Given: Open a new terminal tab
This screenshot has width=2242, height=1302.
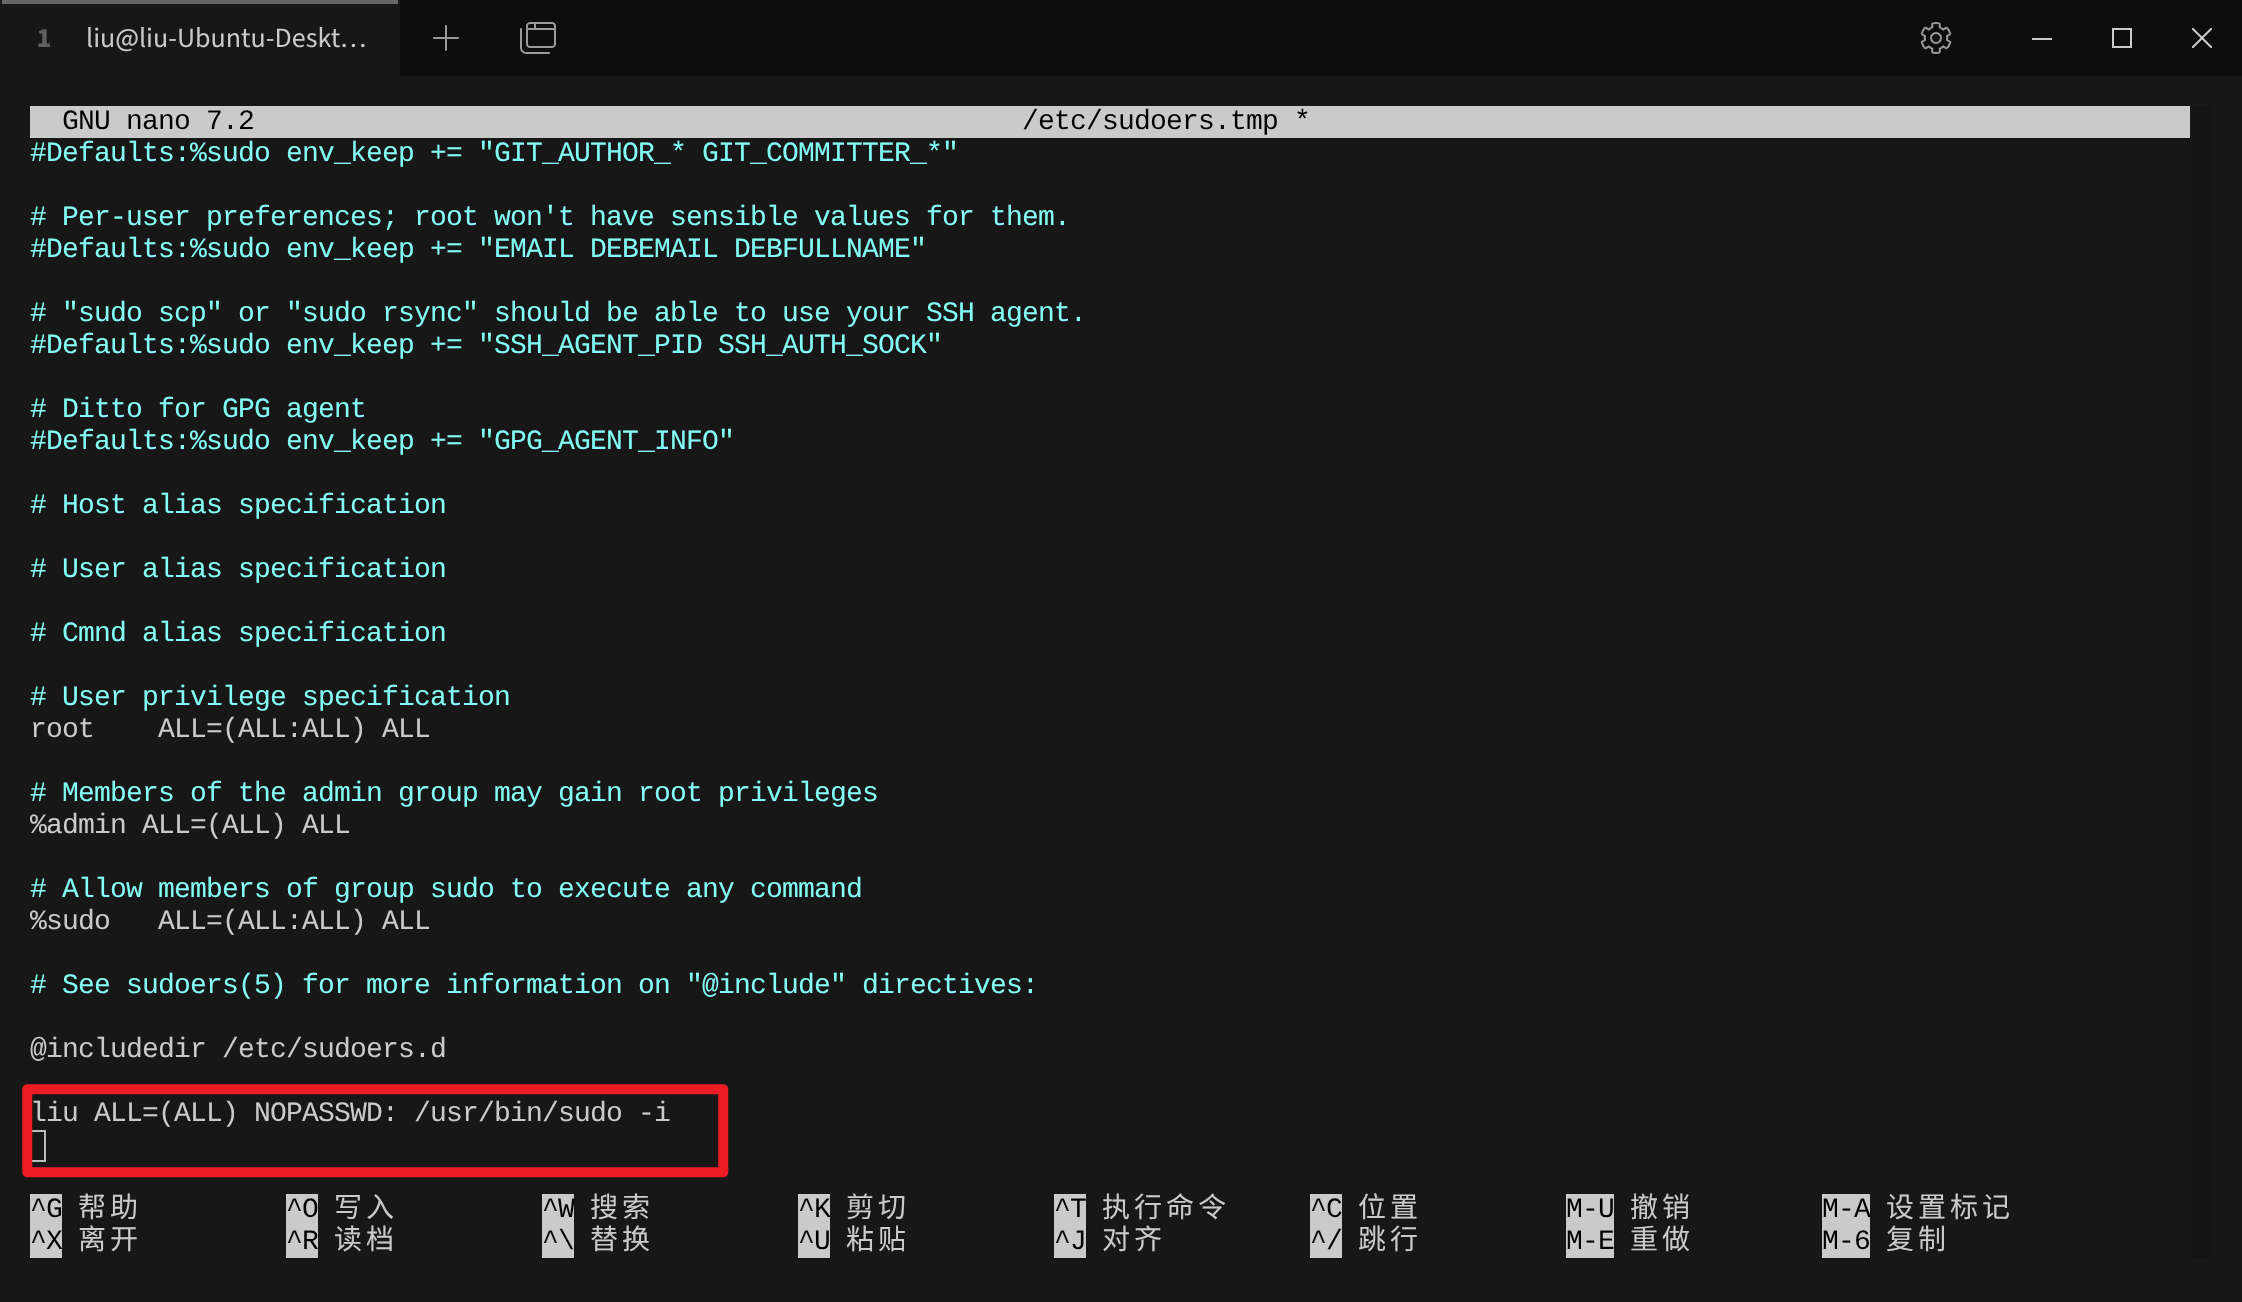Looking at the screenshot, I should coord(446,38).
